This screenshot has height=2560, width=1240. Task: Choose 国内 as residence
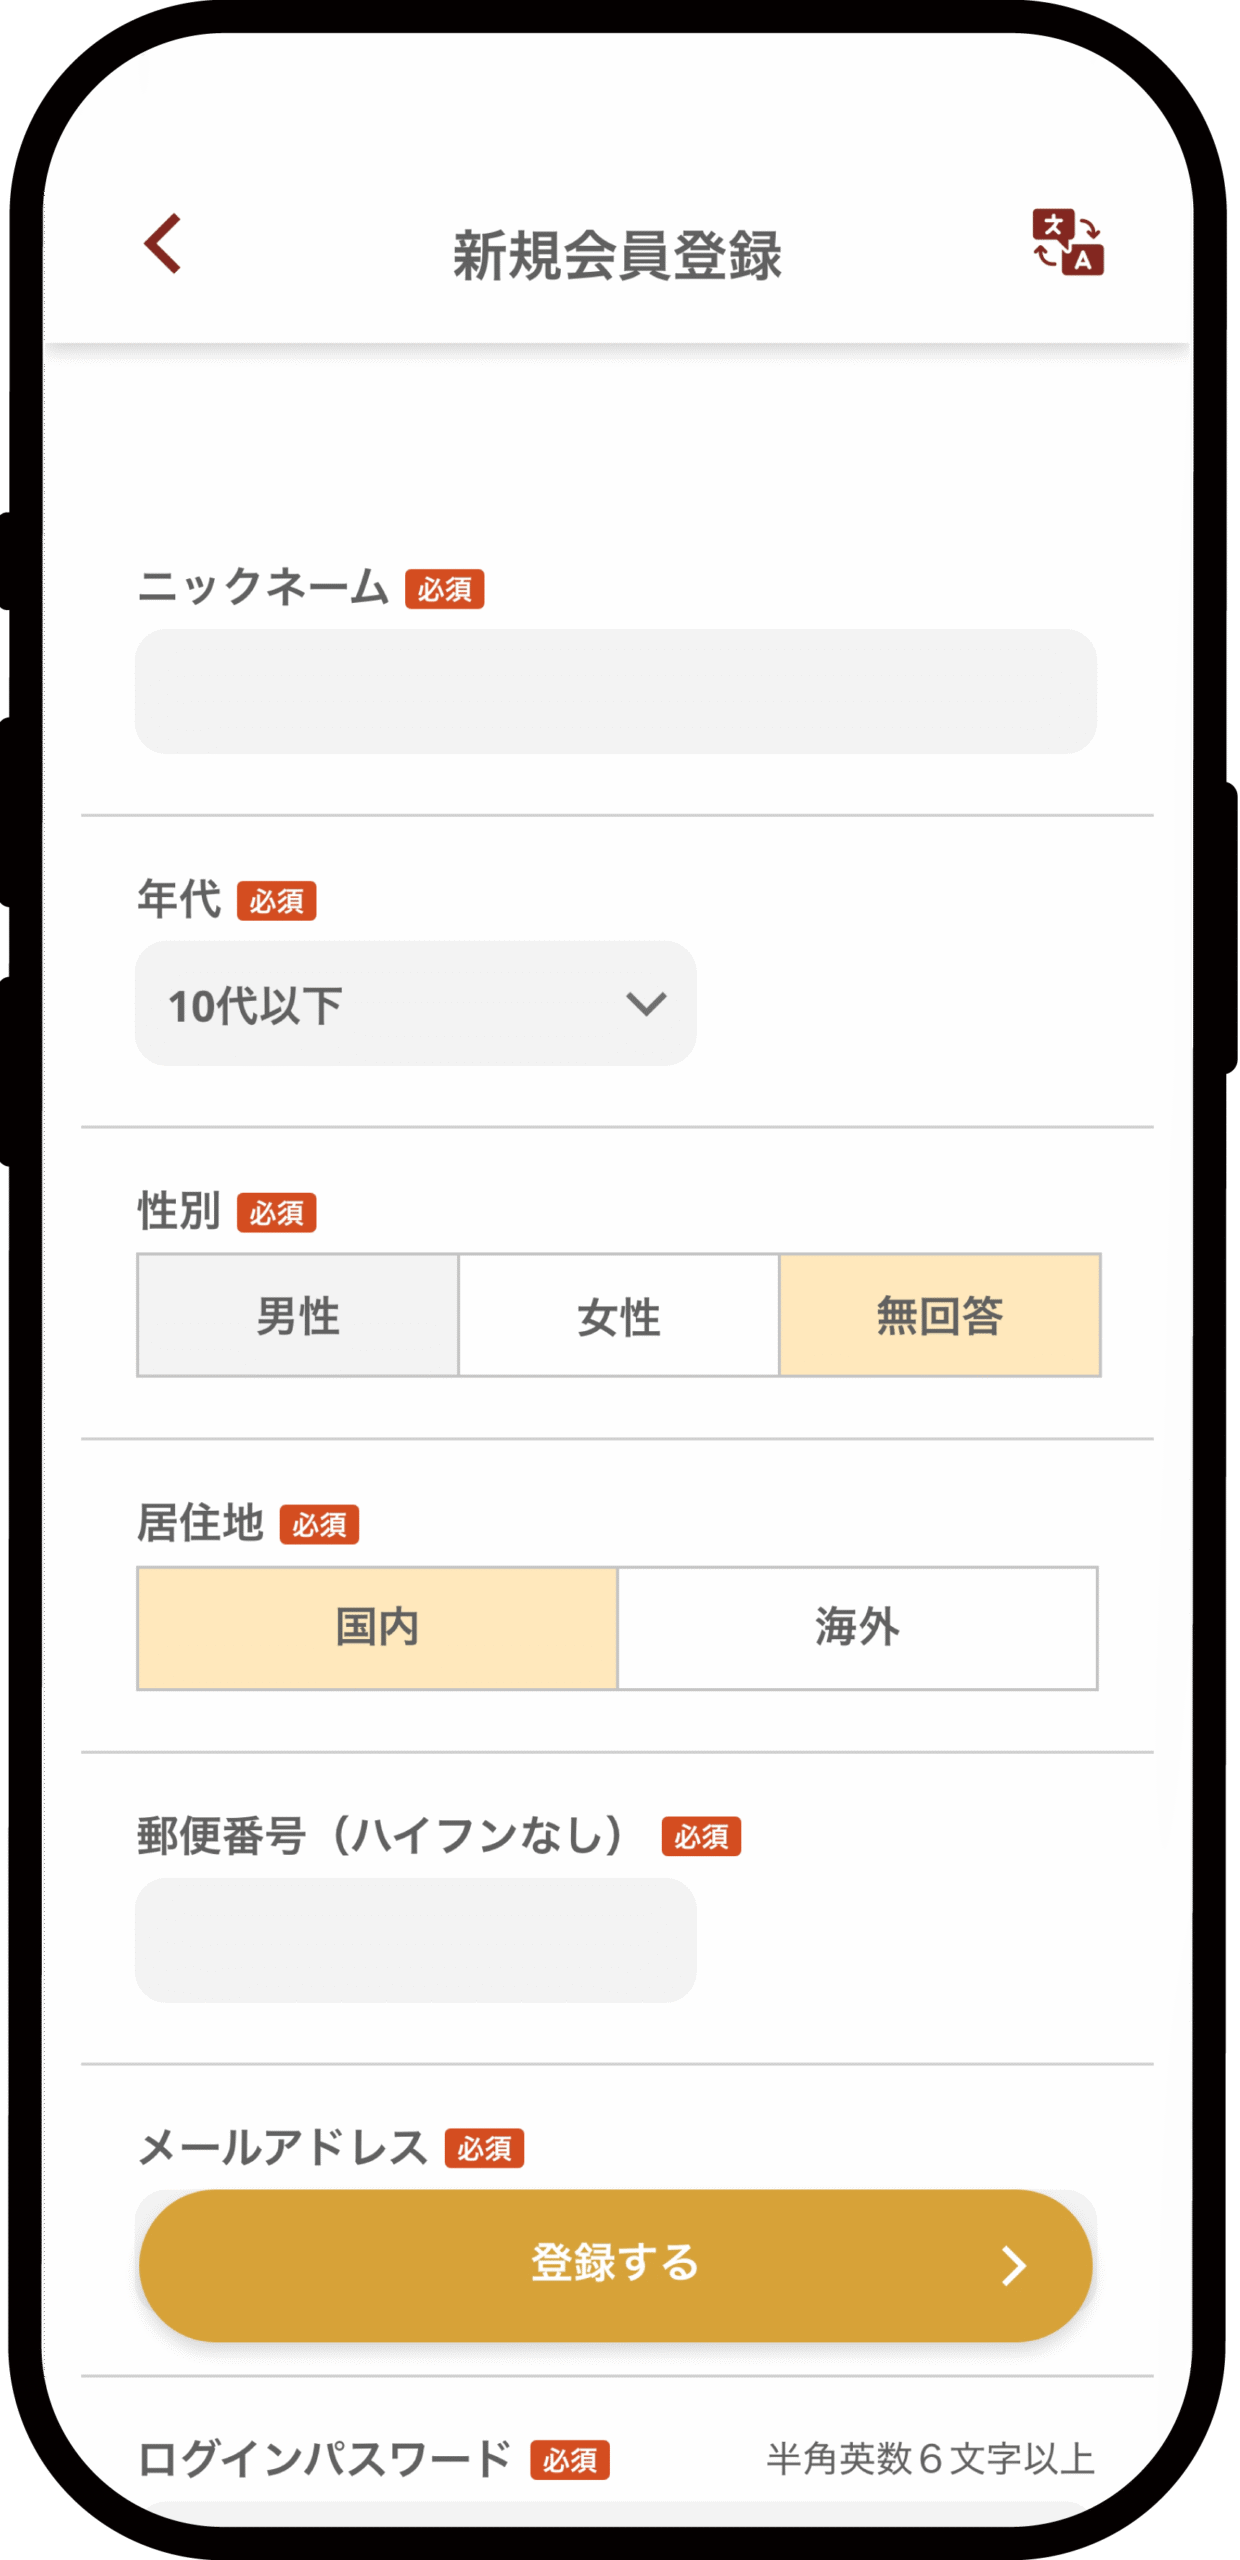point(377,1628)
